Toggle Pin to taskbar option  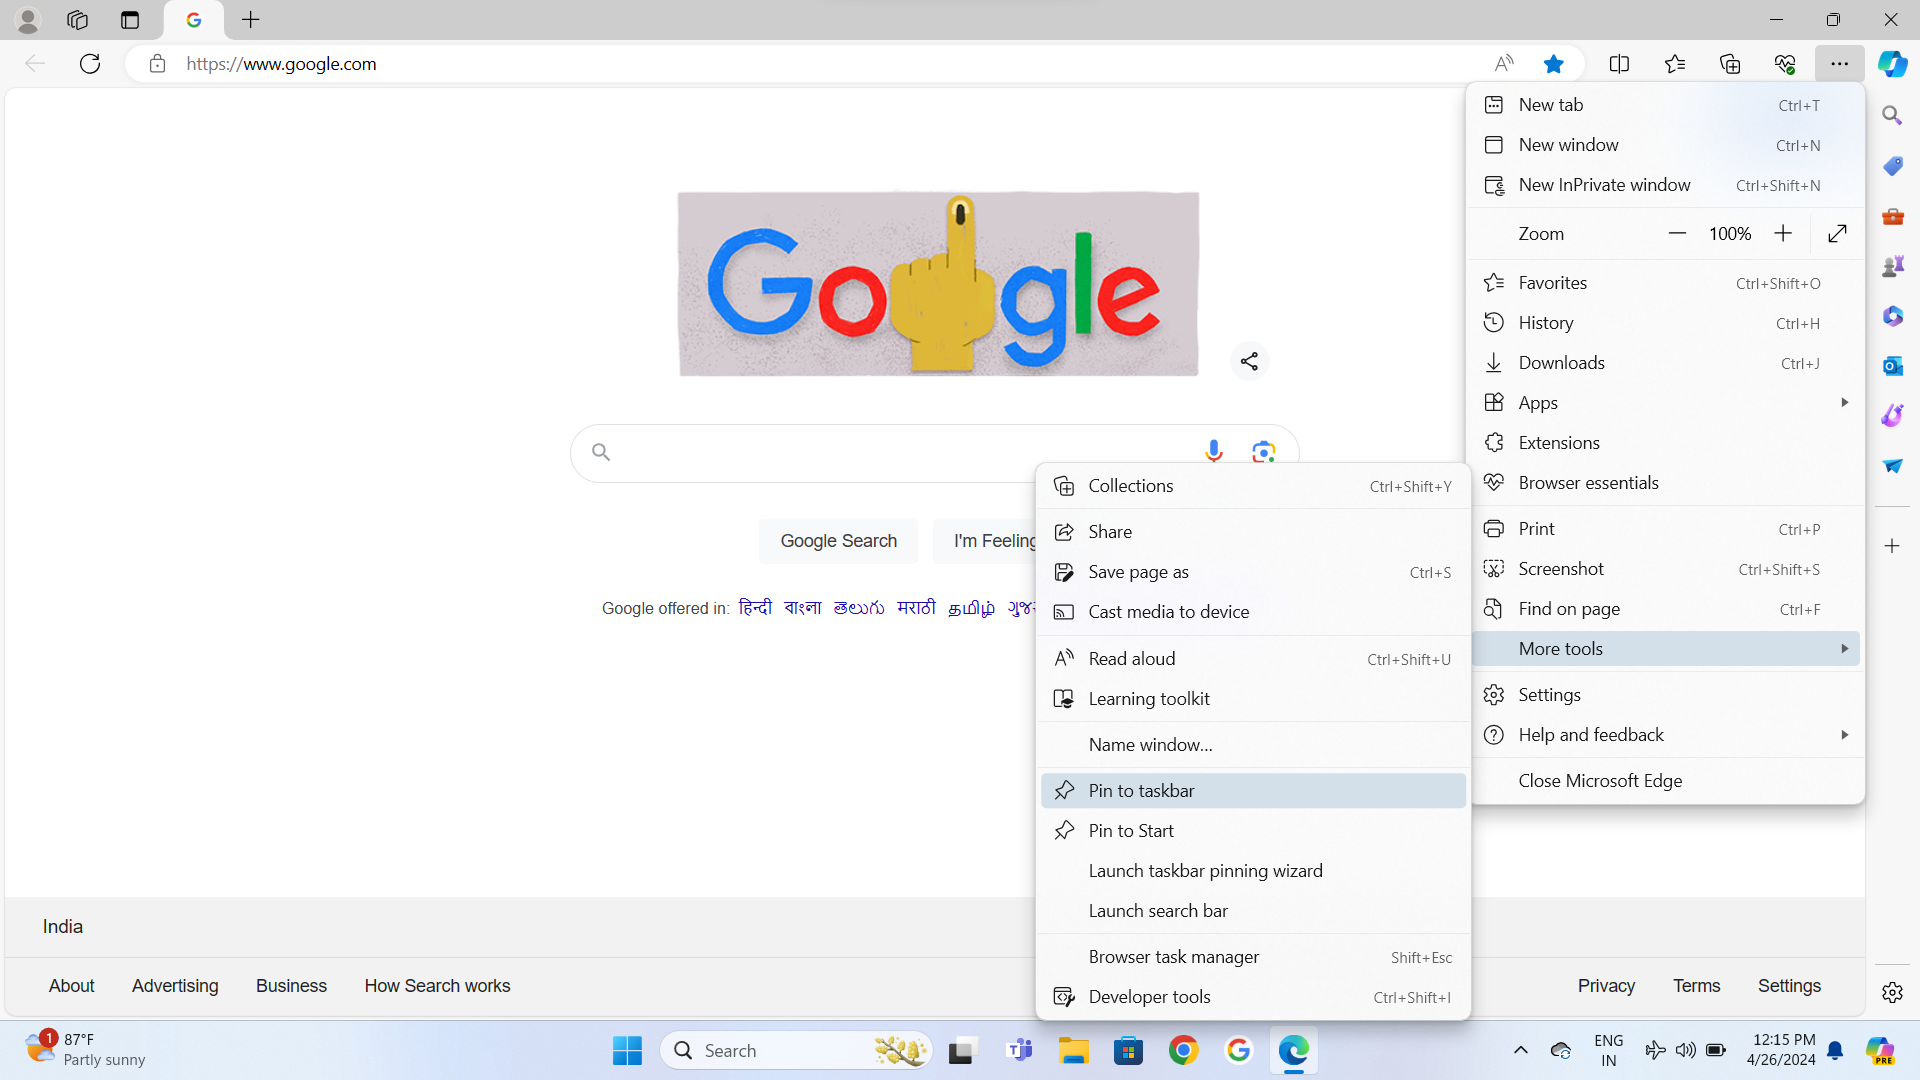point(1251,790)
